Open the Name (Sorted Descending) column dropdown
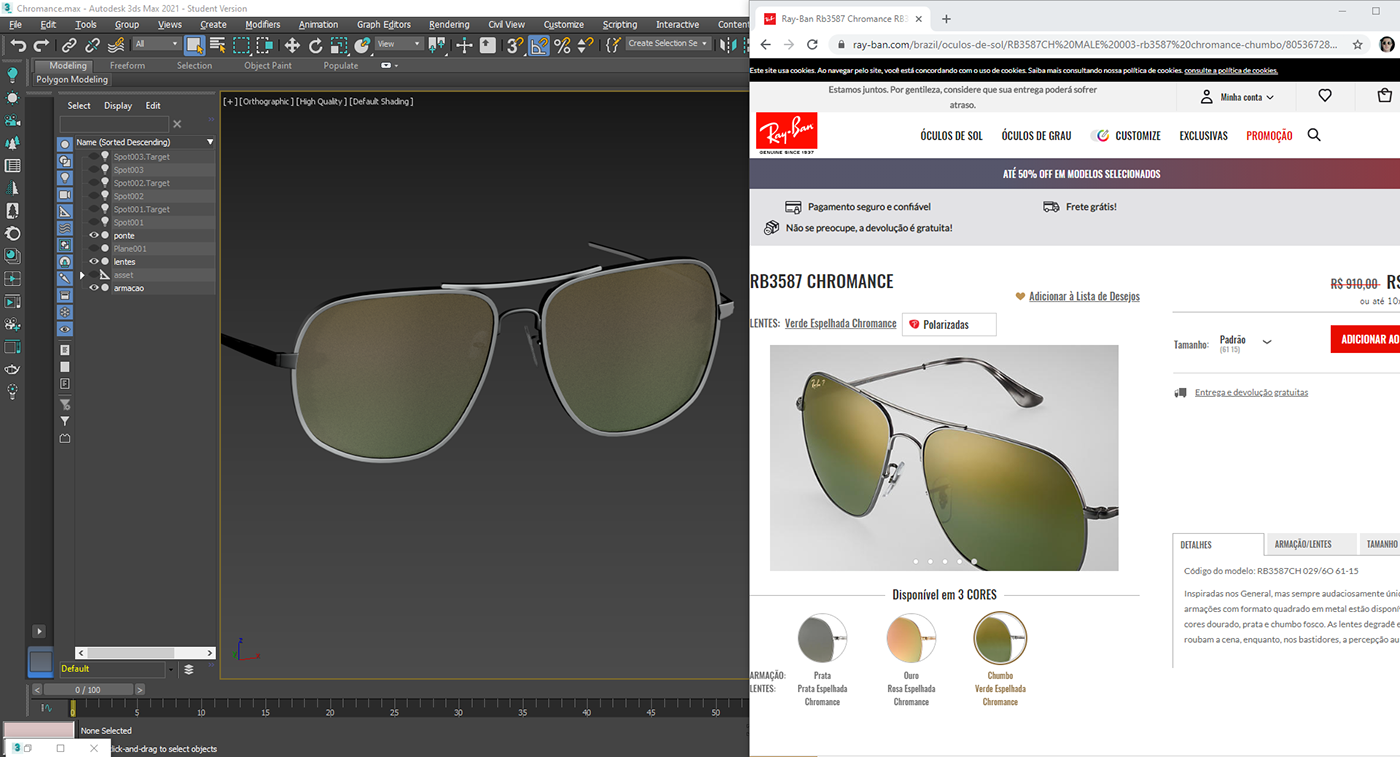 (210, 143)
